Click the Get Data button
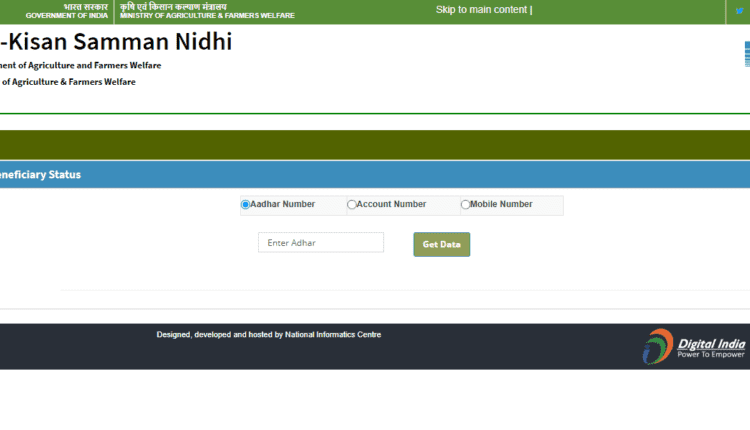Screen dimensions: 750x430 click(x=441, y=244)
